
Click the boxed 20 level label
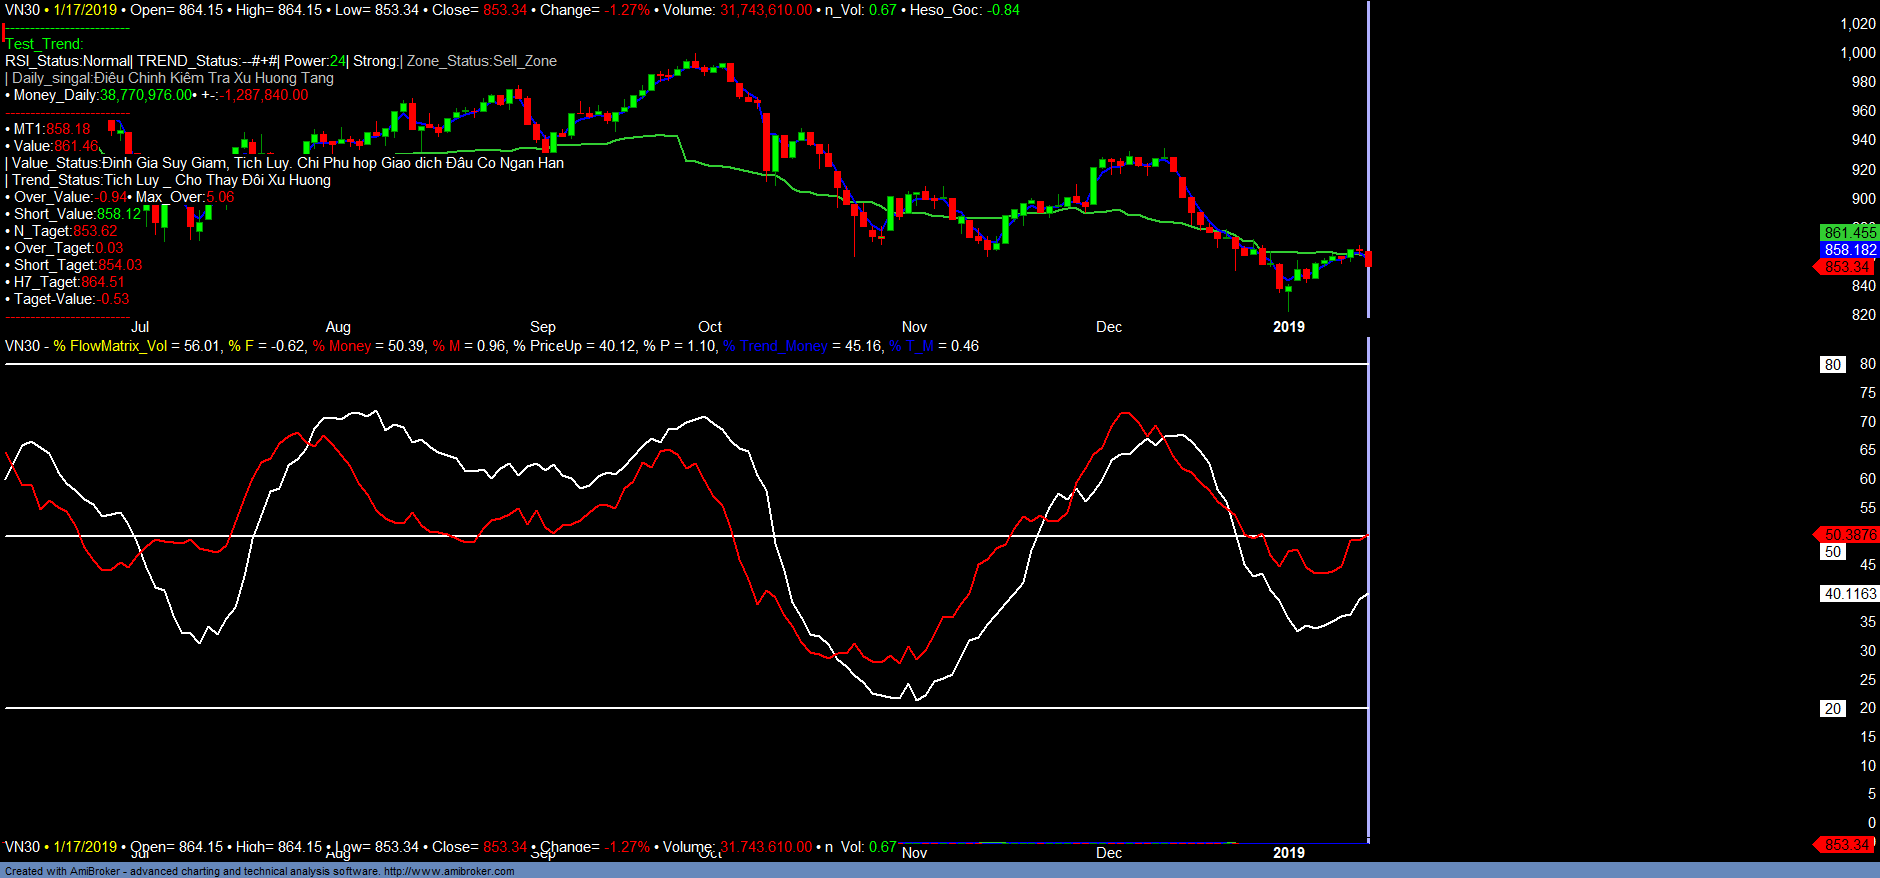click(1832, 709)
